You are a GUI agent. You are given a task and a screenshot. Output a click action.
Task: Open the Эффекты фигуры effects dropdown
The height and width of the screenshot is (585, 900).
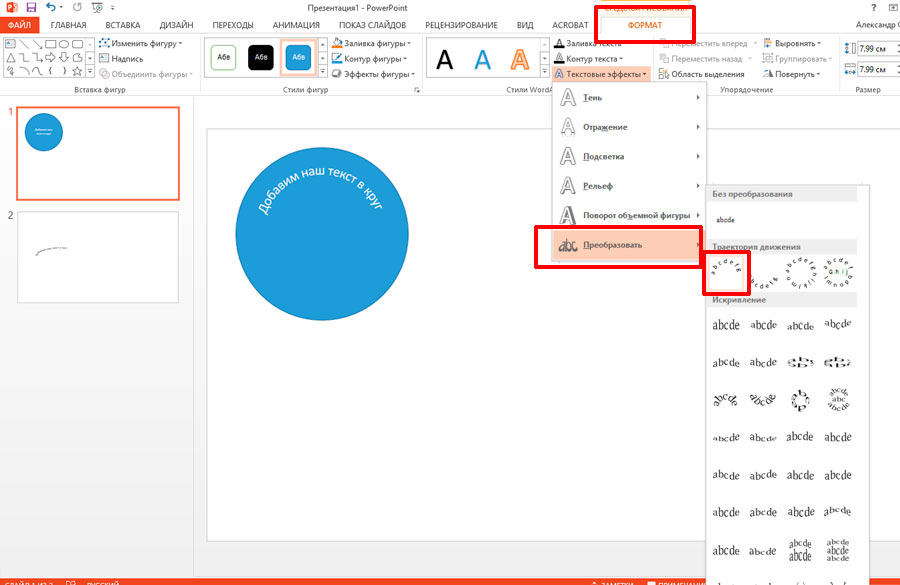coord(373,74)
